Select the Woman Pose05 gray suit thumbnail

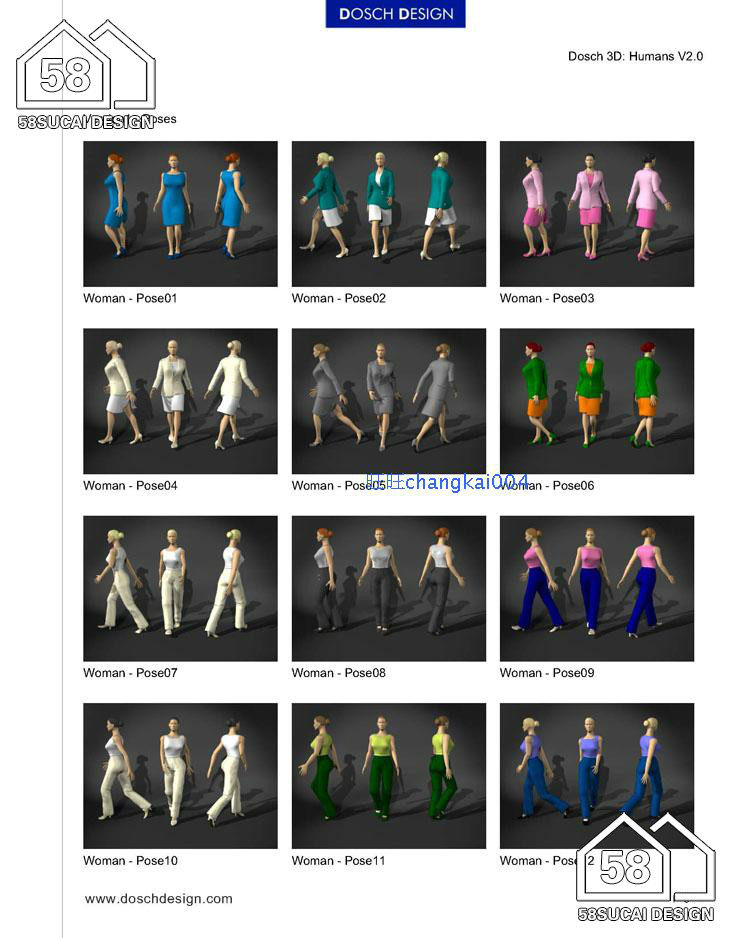[388, 400]
